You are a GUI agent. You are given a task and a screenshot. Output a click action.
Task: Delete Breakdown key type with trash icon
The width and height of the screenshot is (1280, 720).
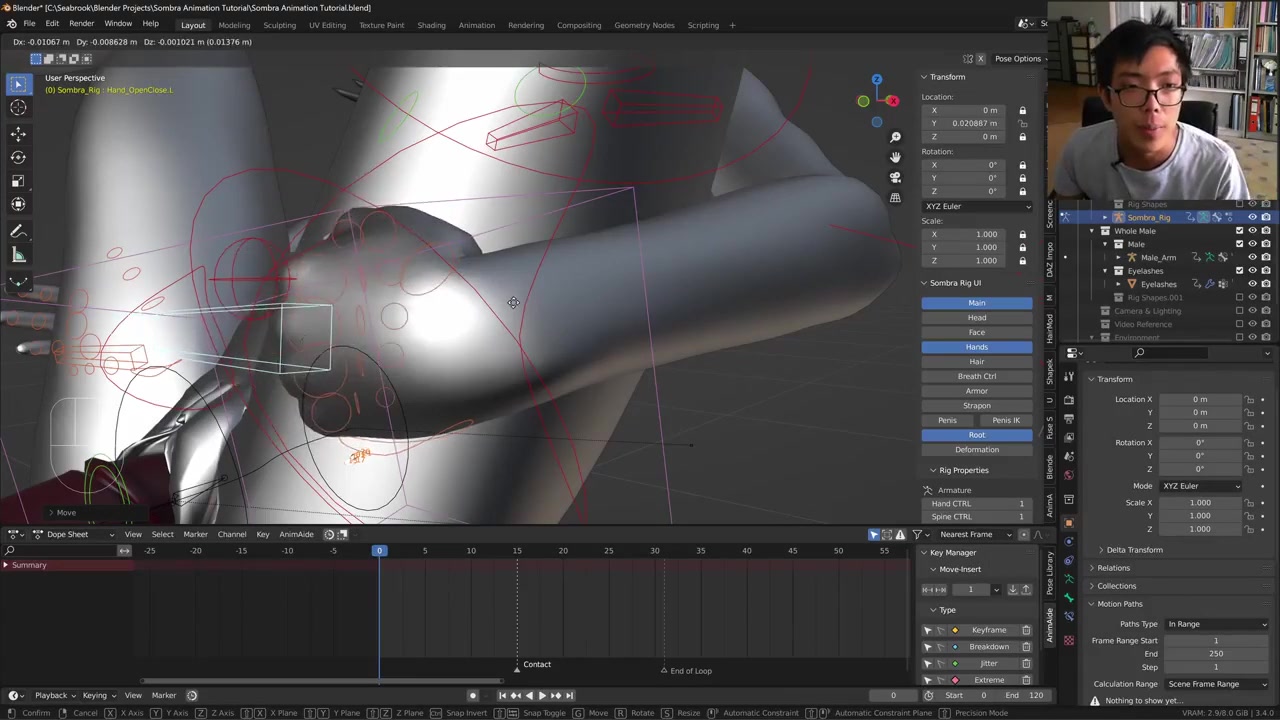1026,647
